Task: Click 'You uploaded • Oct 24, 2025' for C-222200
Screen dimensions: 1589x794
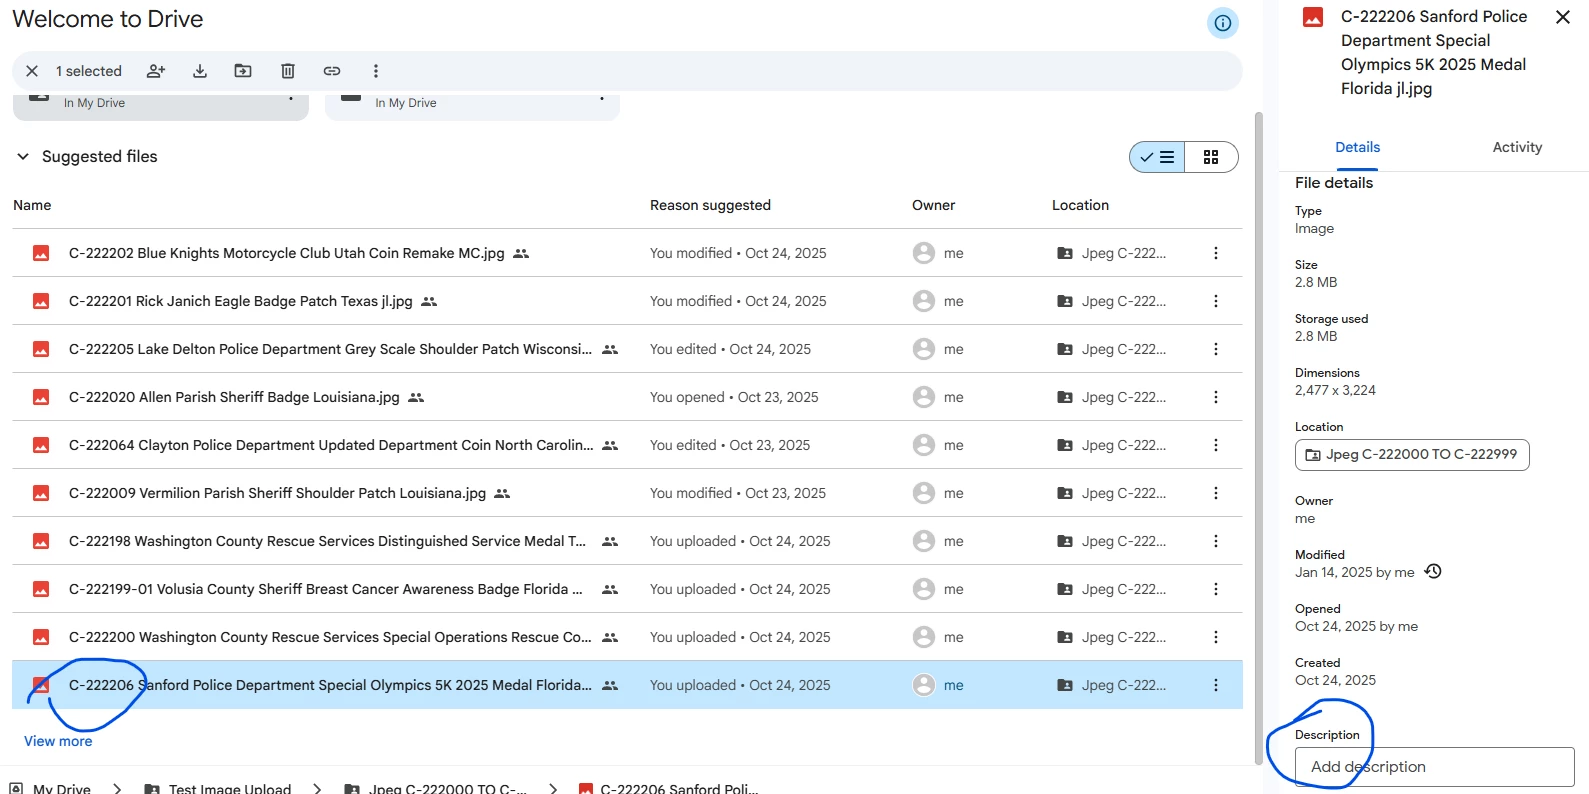Action: point(740,637)
